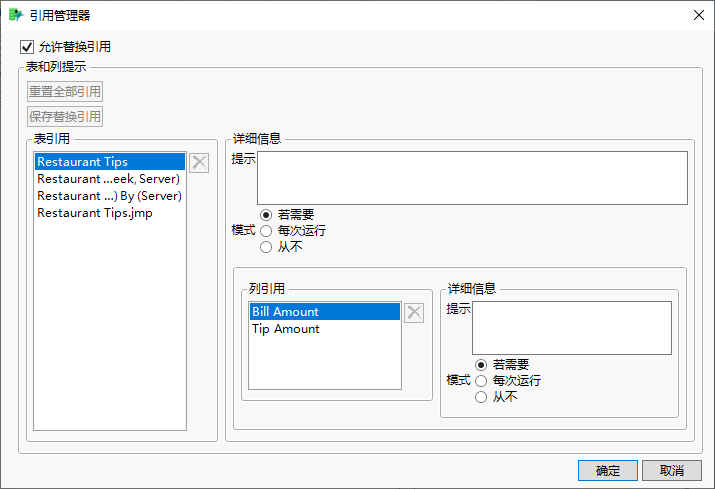Select Tip Amount column reference
715x489 pixels.
[286, 329]
